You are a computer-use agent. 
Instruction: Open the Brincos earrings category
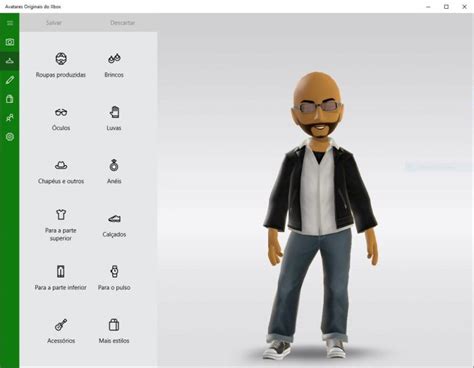pos(114,65)
